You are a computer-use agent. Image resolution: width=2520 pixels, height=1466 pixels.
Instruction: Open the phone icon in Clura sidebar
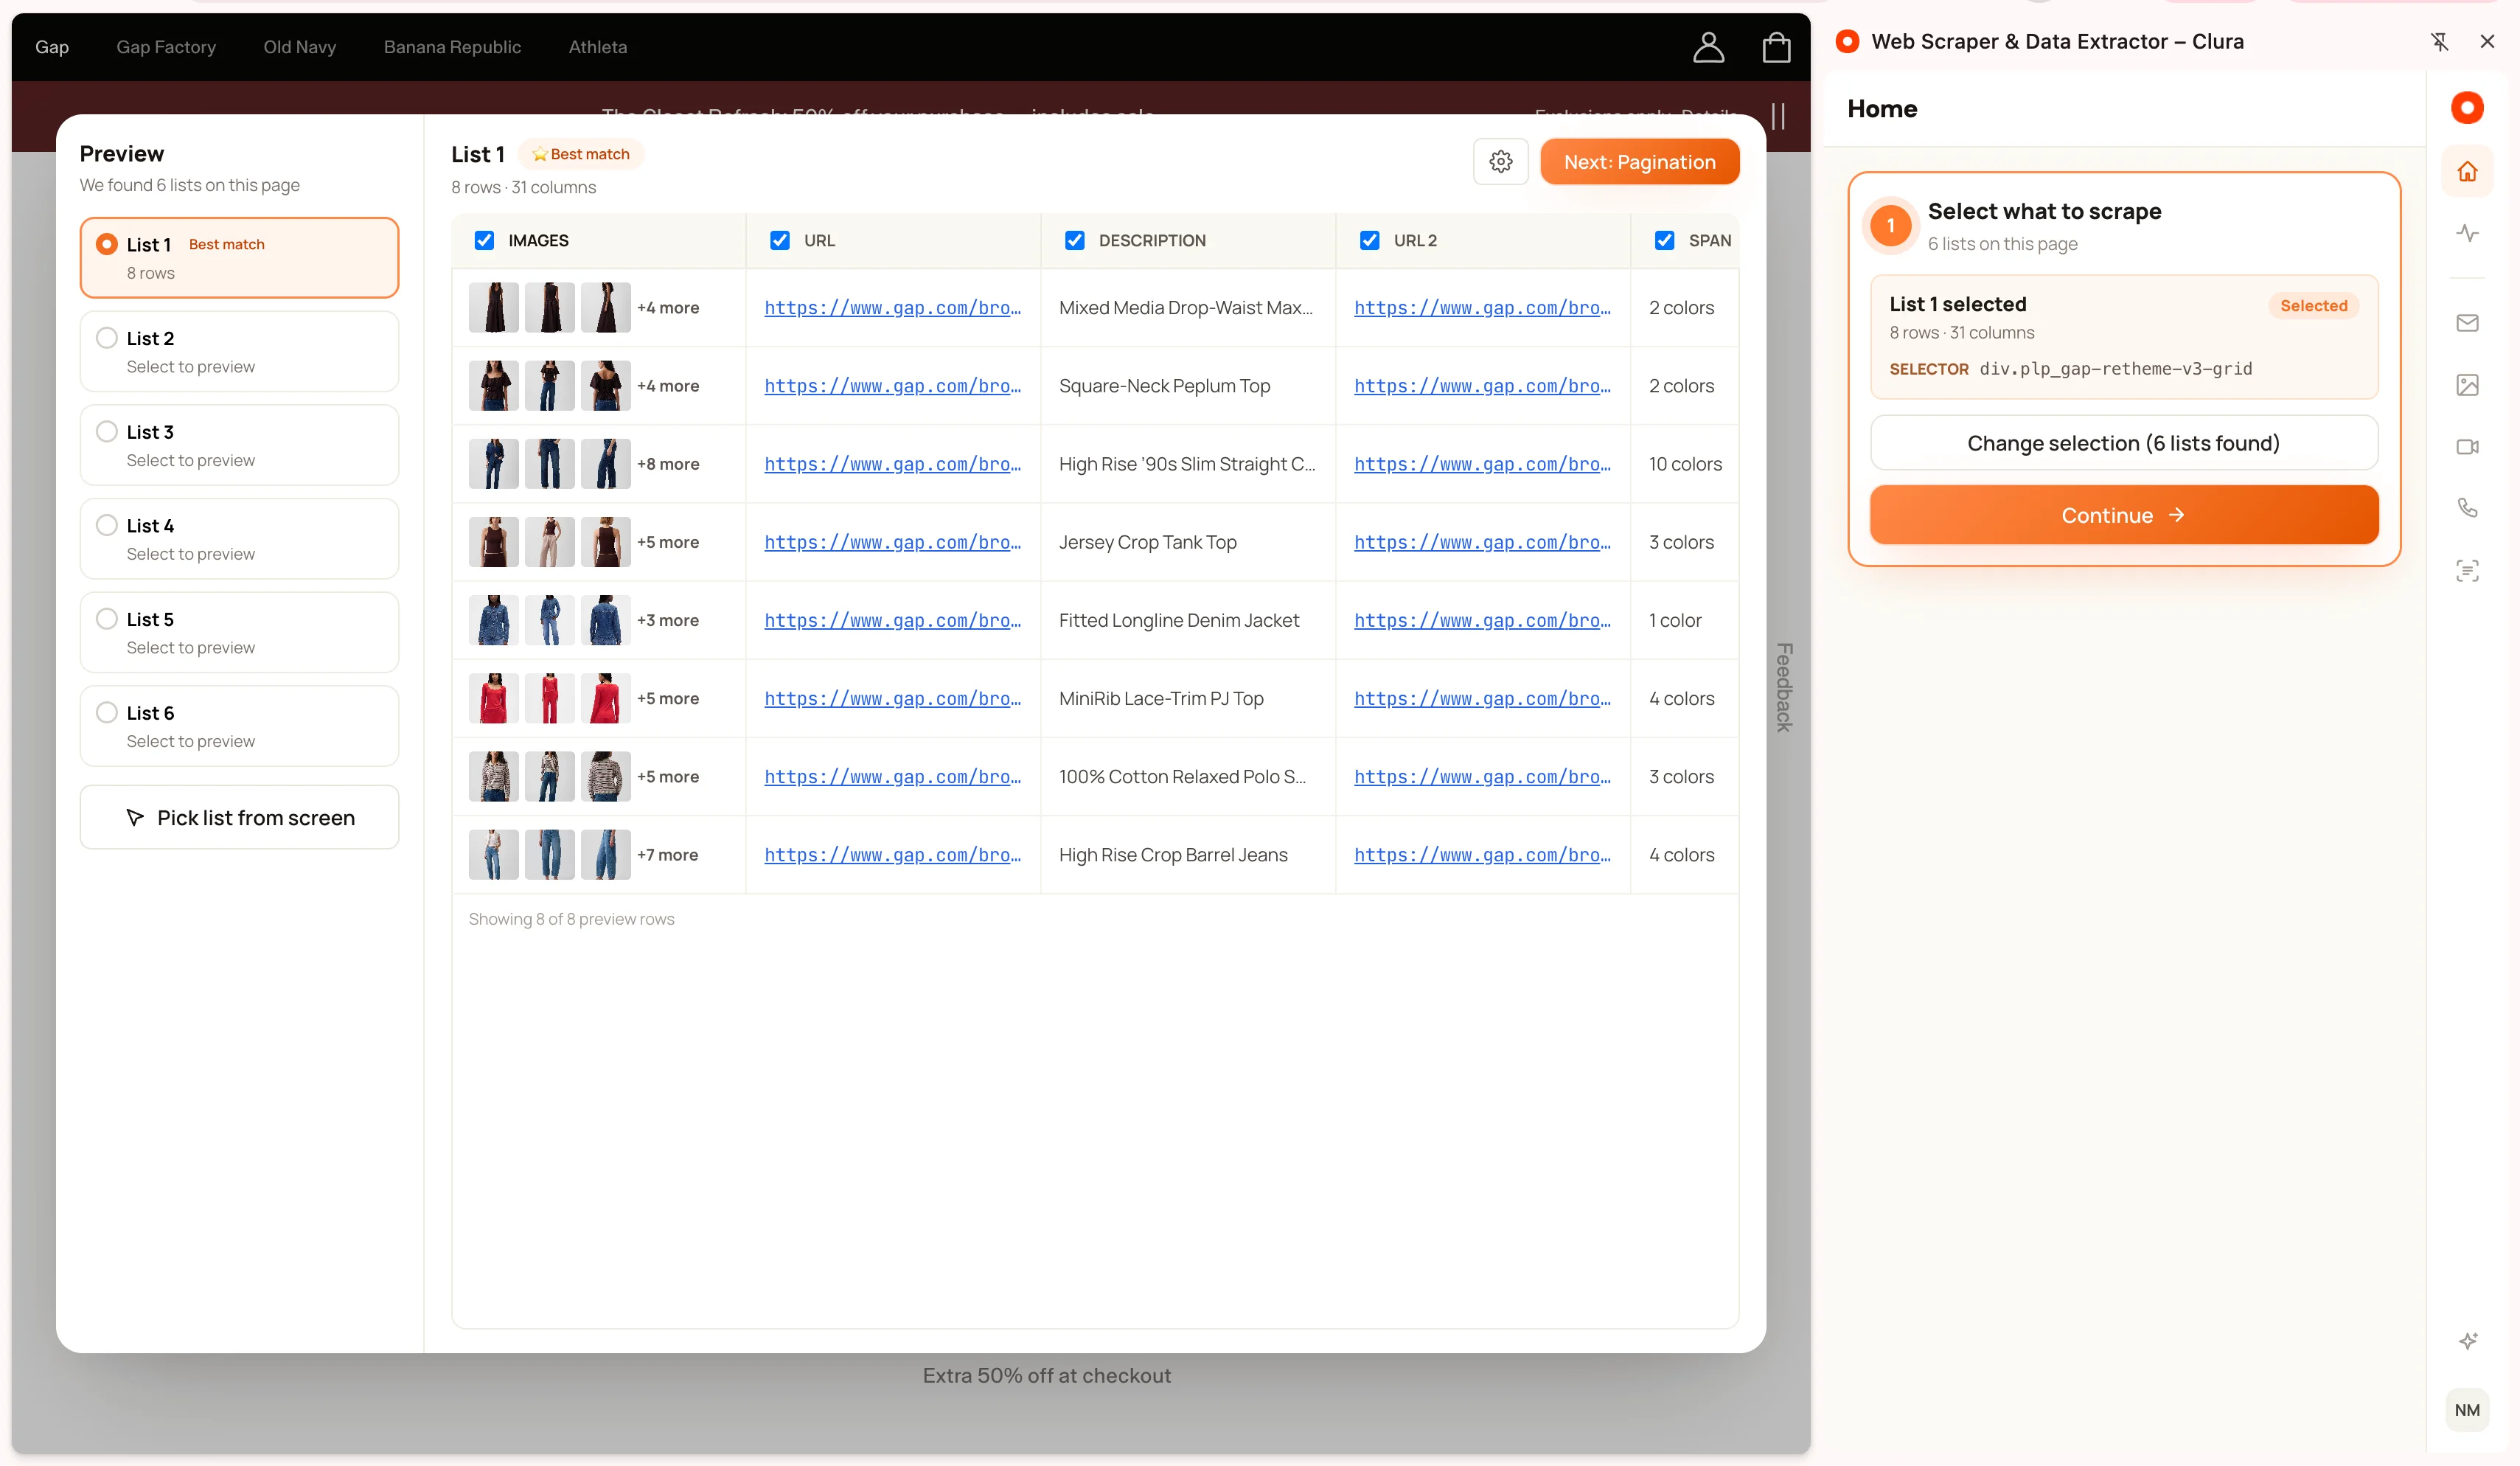(2467, 508)
